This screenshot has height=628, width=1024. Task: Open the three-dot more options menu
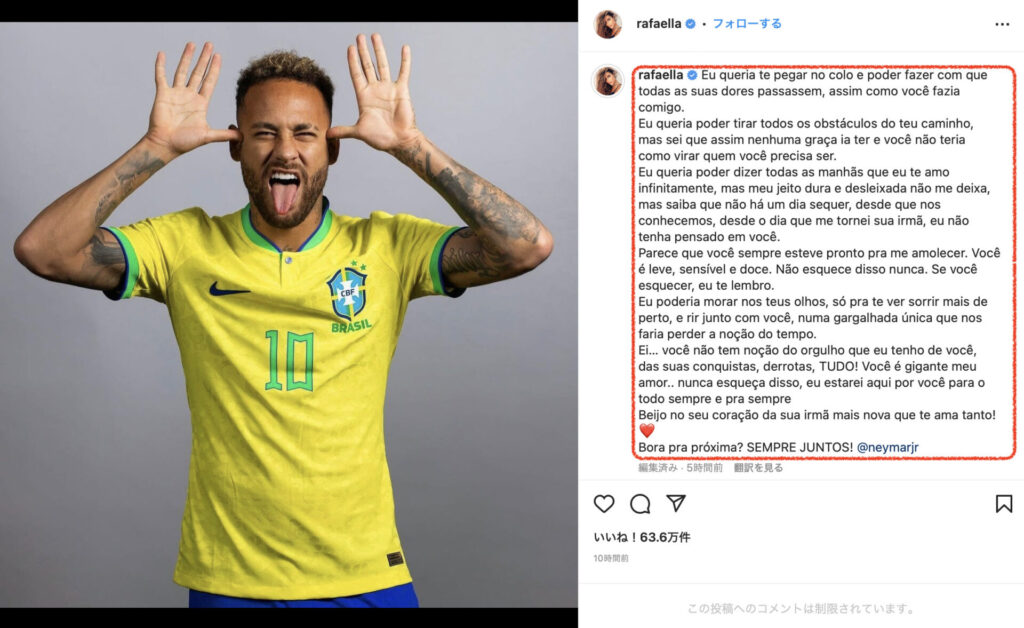click(x=1002, y=24)
